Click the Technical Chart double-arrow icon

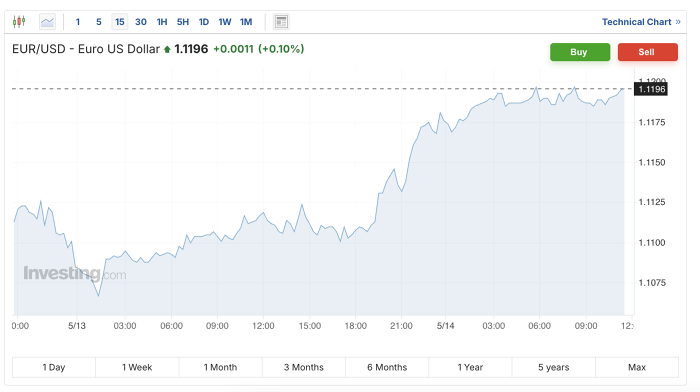point(678,22)
